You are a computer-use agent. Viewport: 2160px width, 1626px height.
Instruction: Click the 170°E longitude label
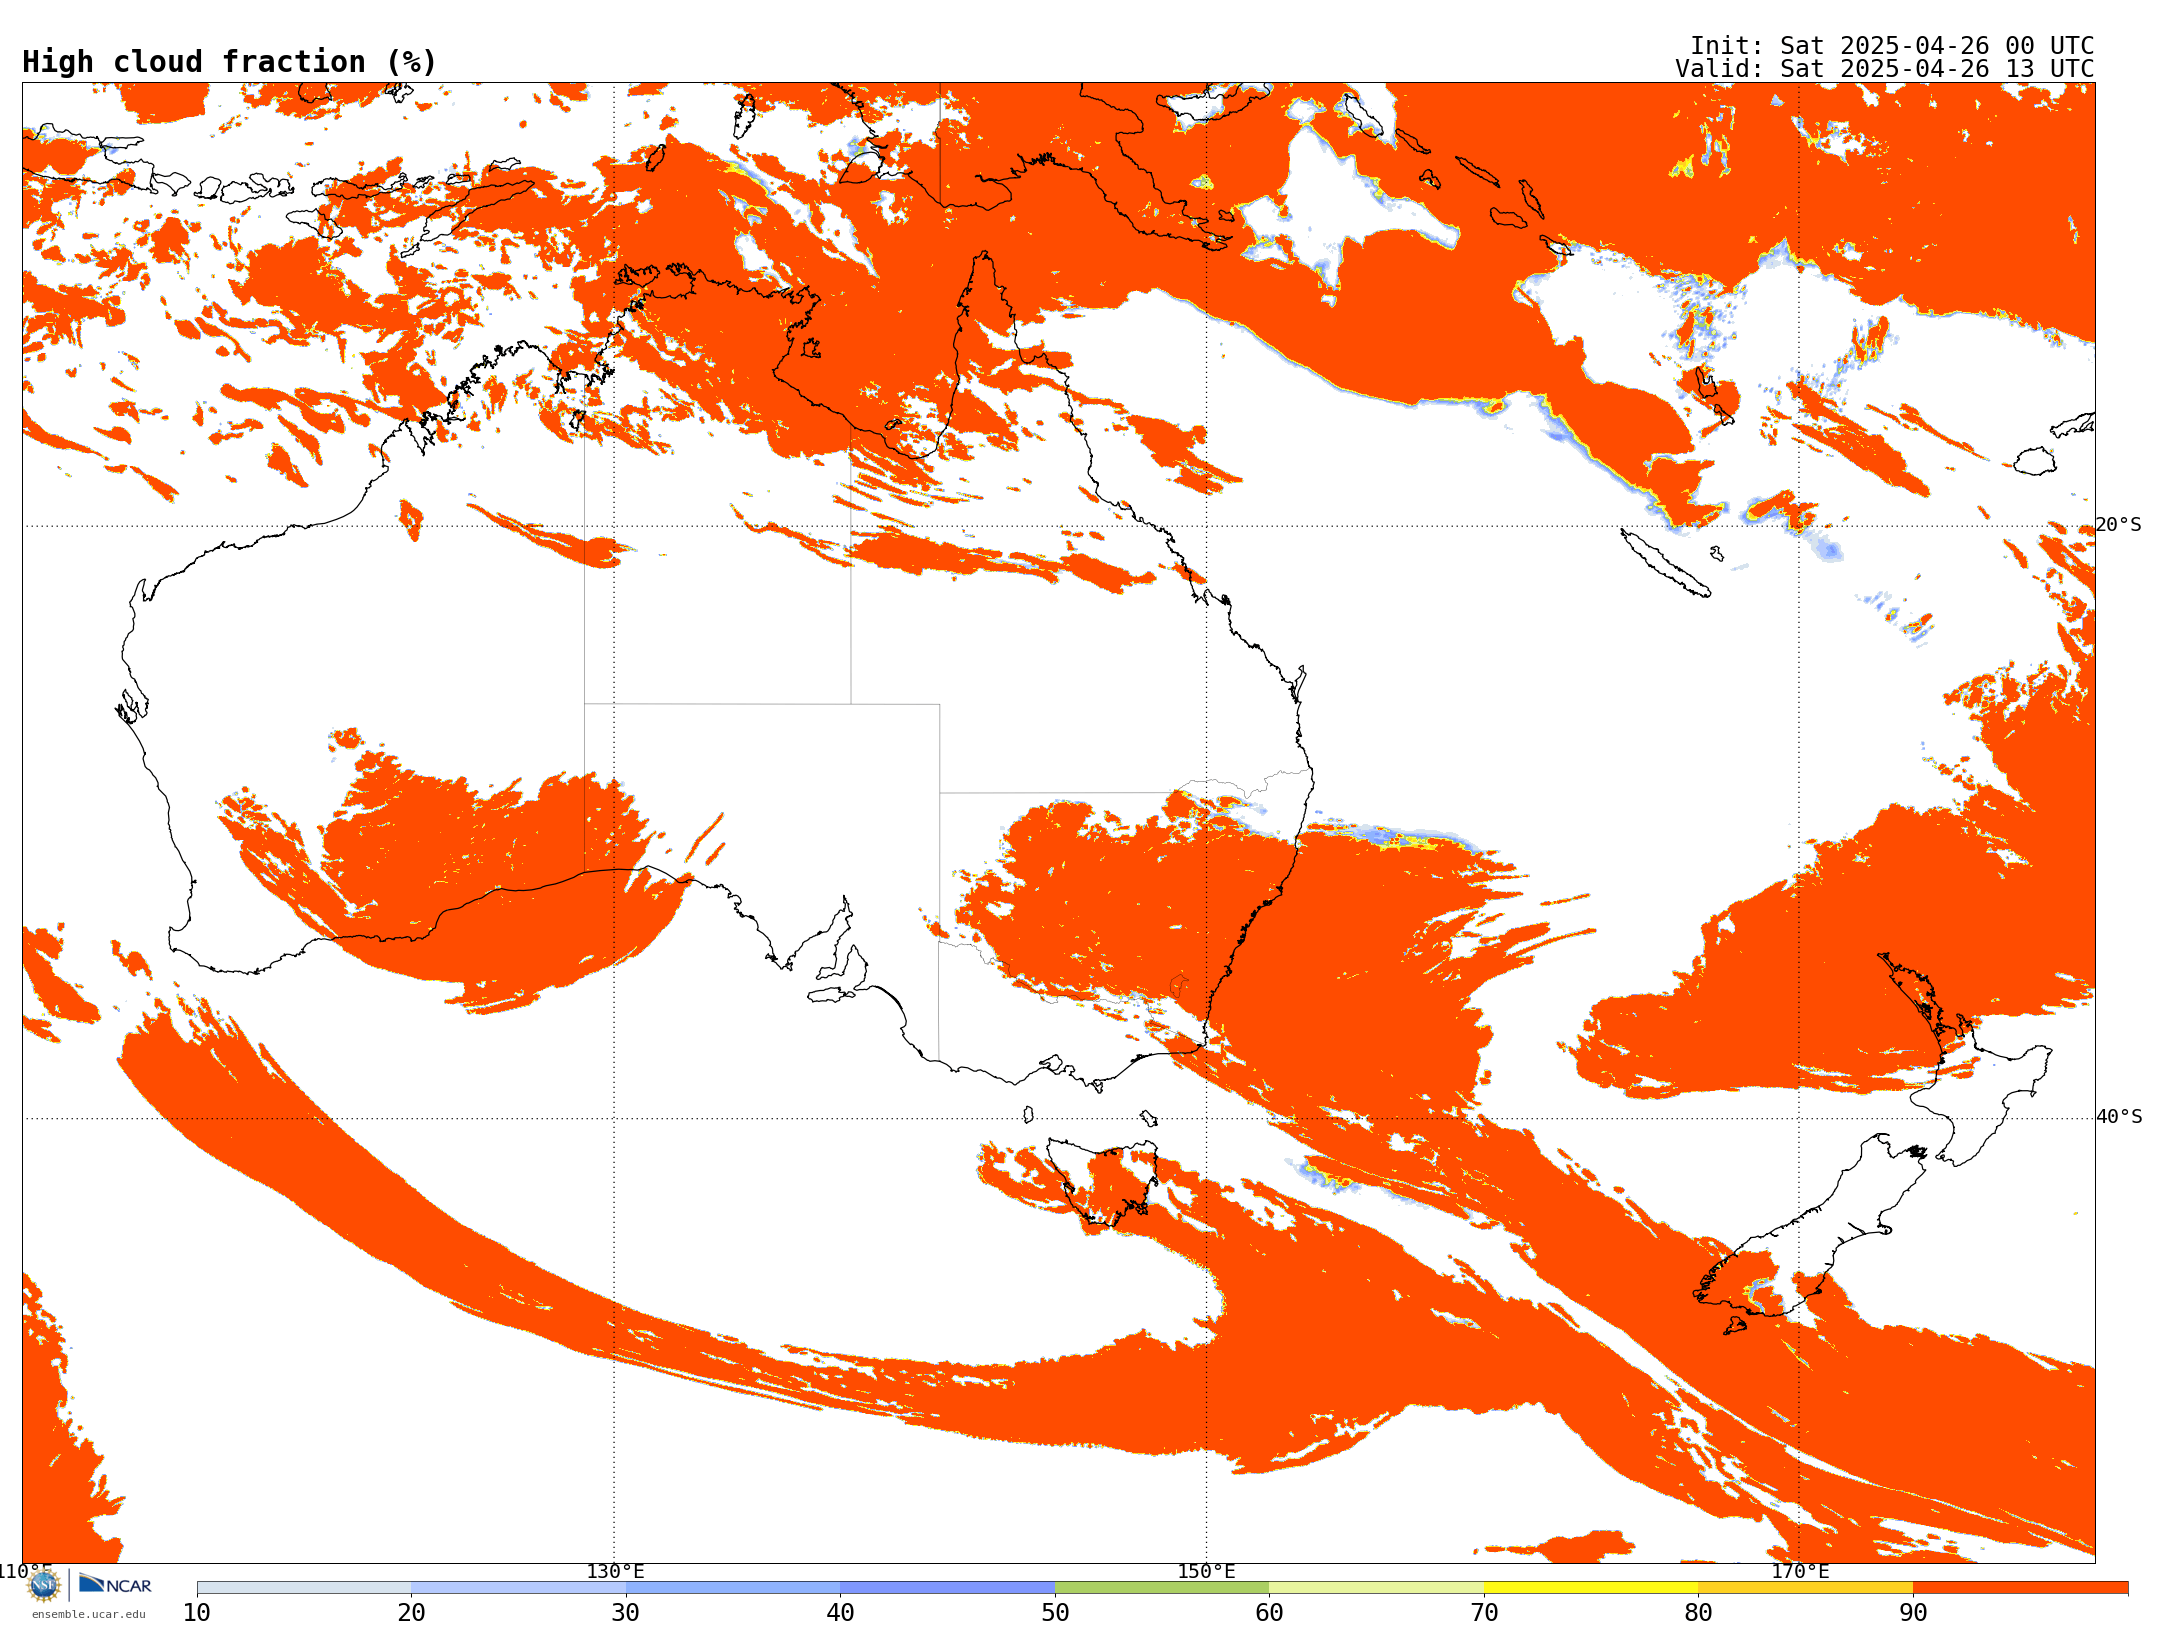(1800, 1572)
